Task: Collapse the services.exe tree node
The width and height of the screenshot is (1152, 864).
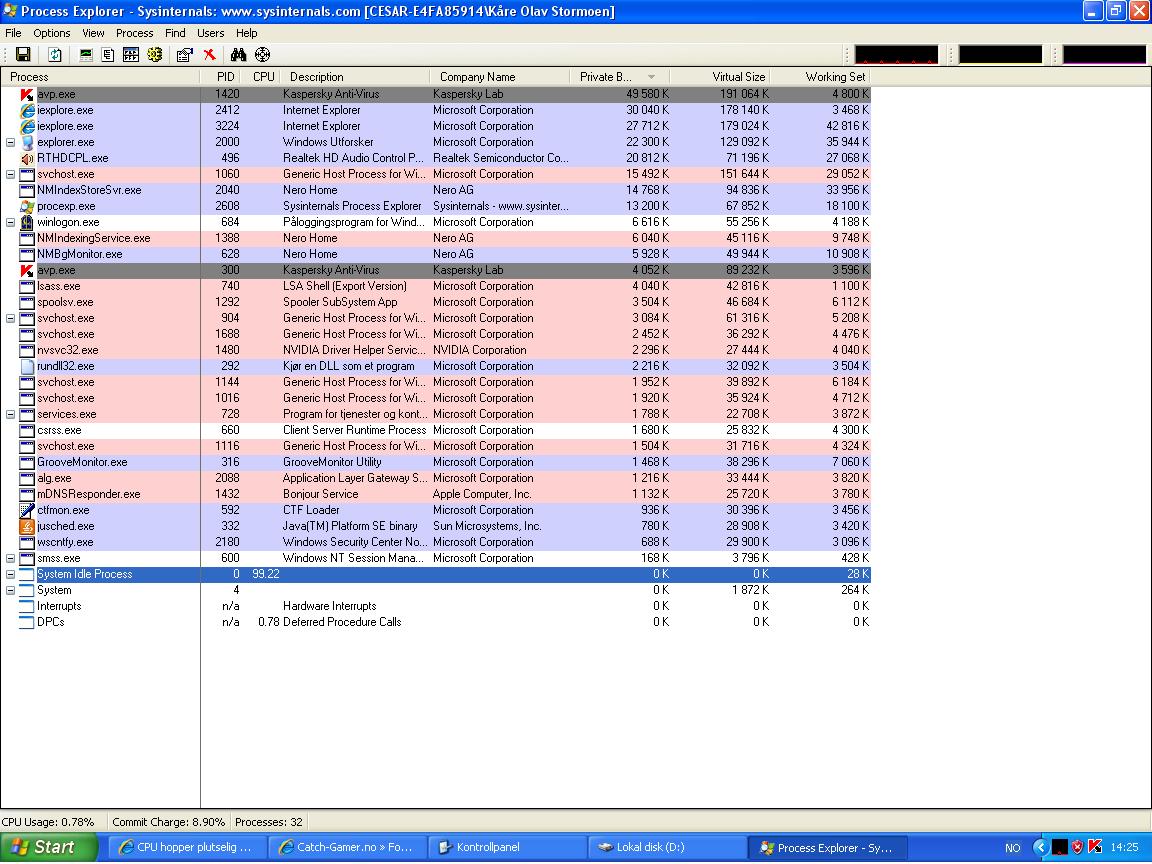Action: coord(10,414)
